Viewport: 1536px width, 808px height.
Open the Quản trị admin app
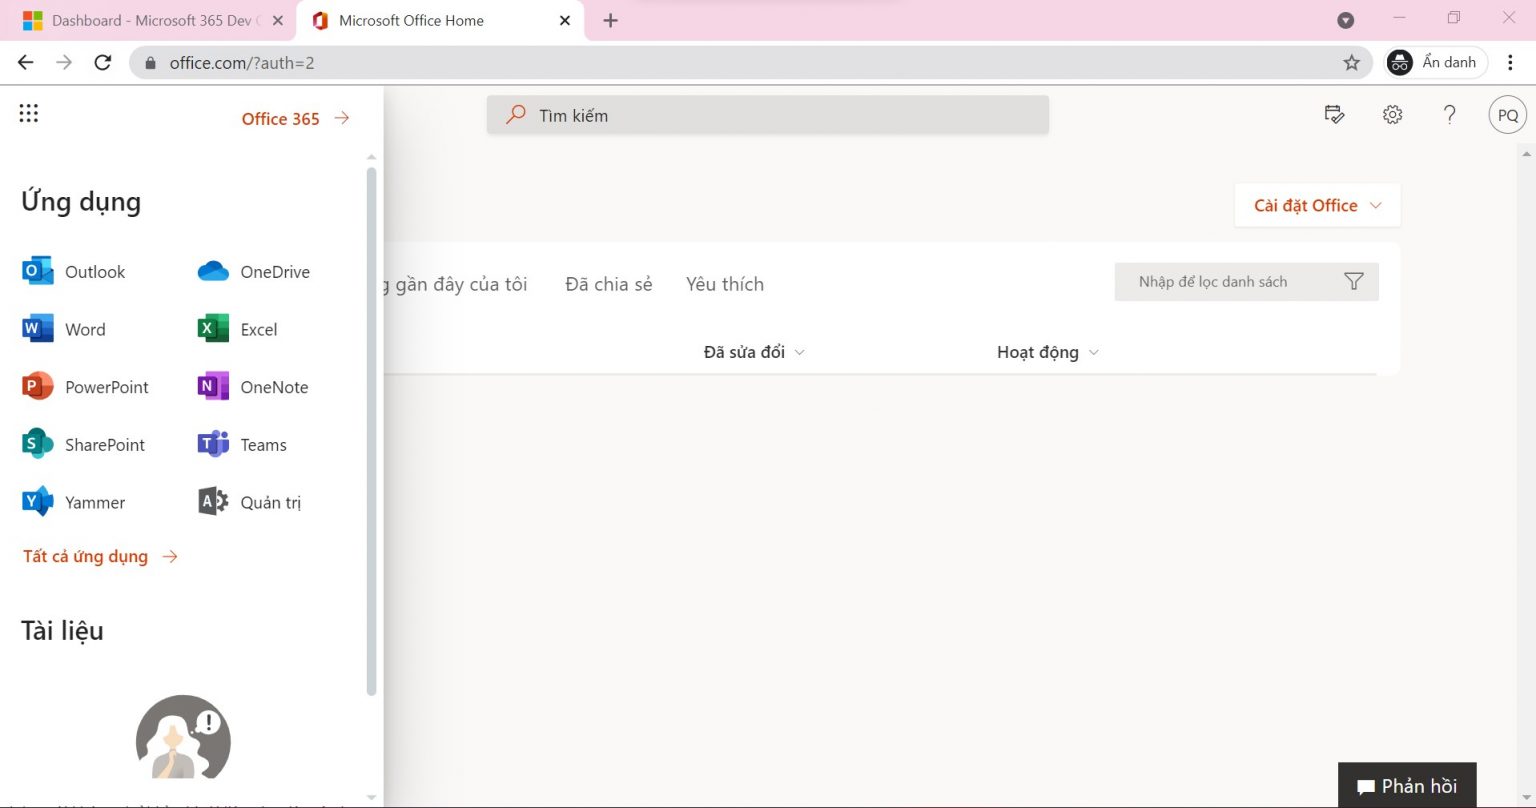213,502
